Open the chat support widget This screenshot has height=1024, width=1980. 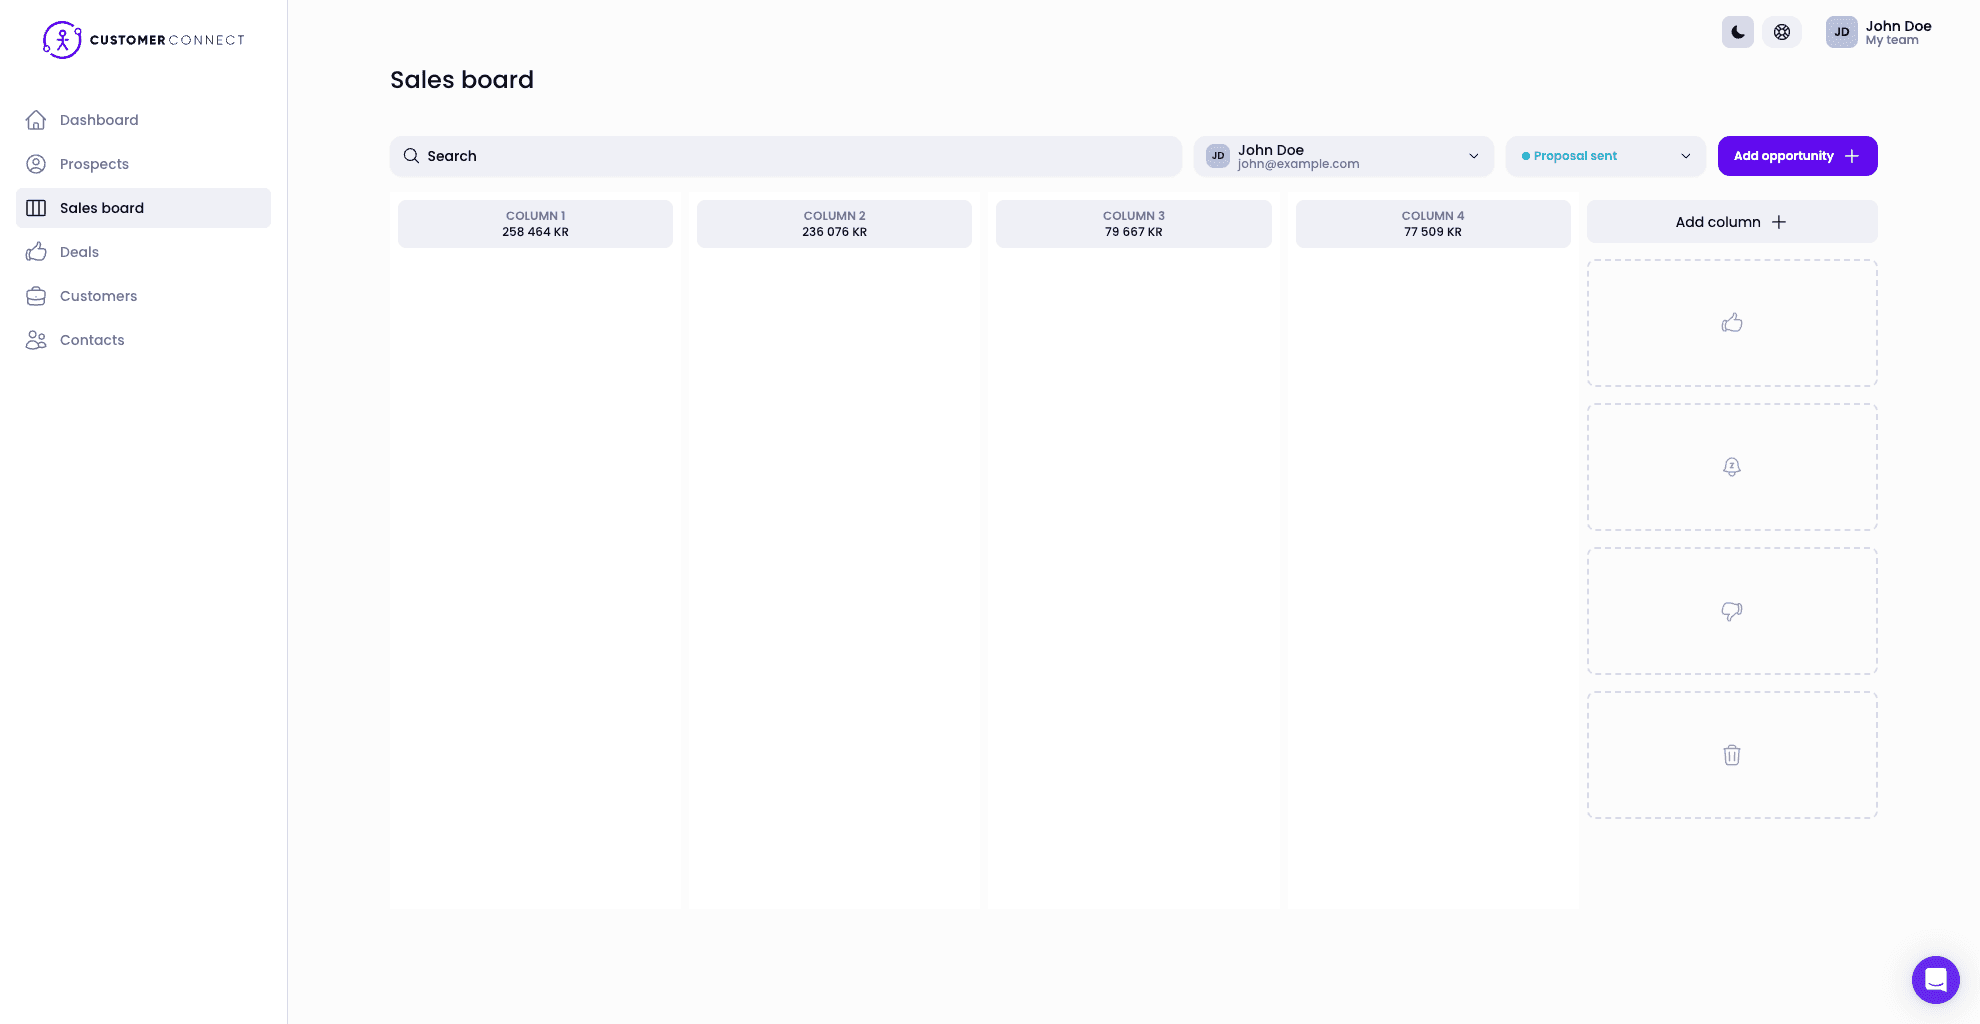1935,979
